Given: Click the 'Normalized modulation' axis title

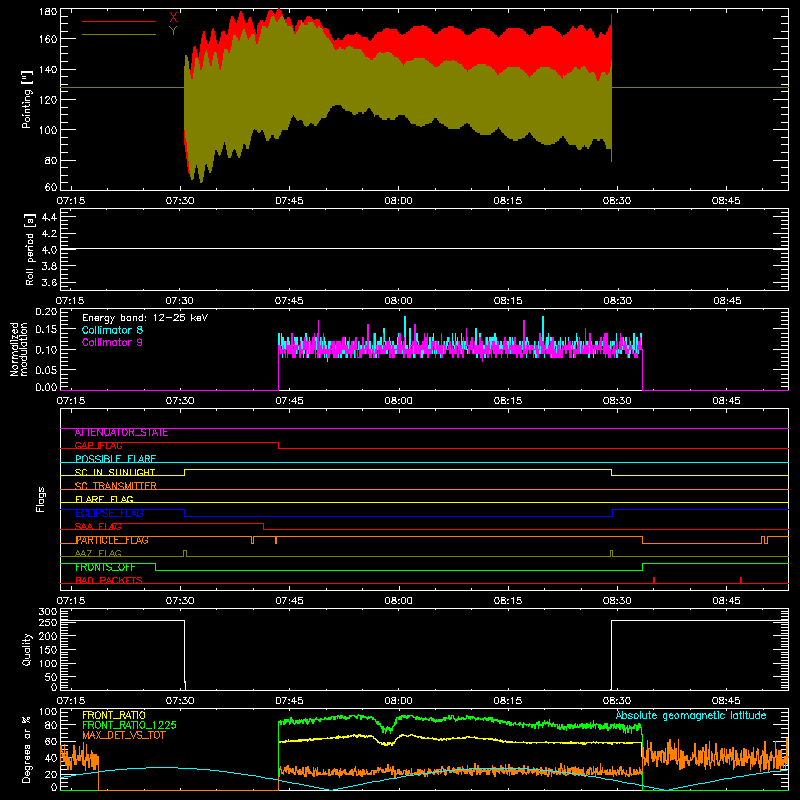Looking at the screenshot, I should coord(19,349).
